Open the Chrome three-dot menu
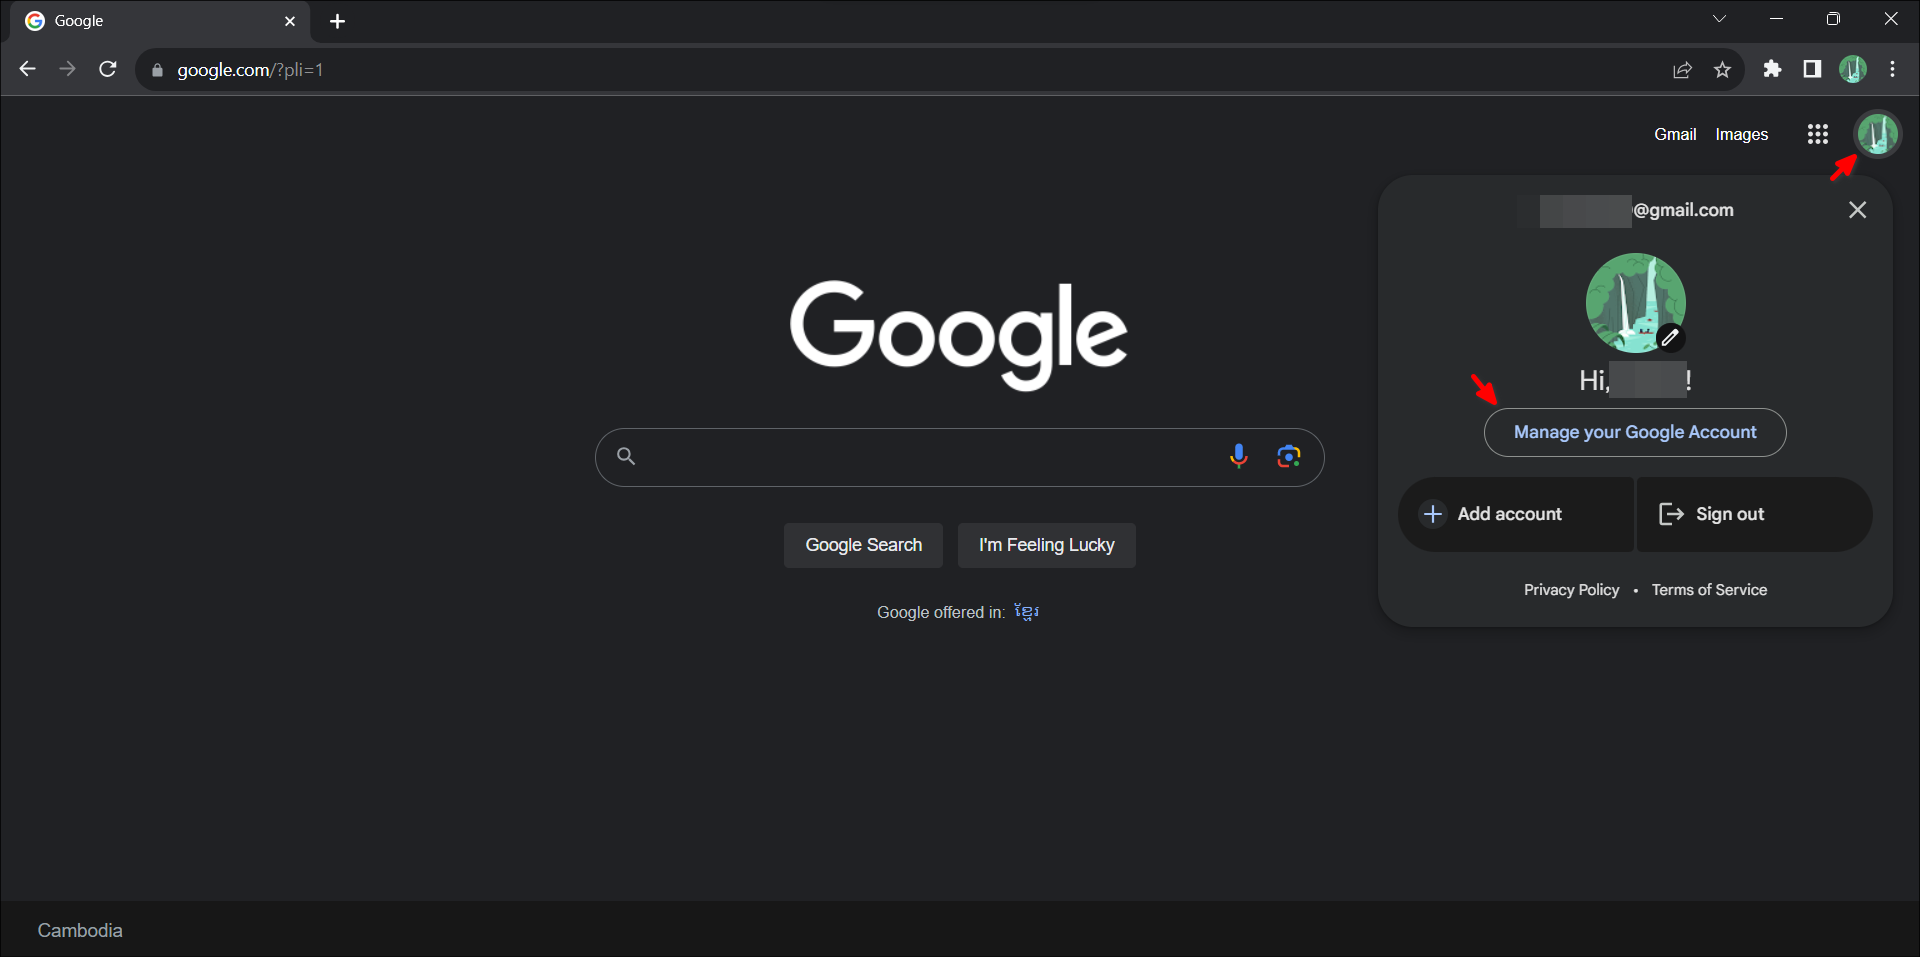This screenshot has width=1920, height=957. point(1892,69)
